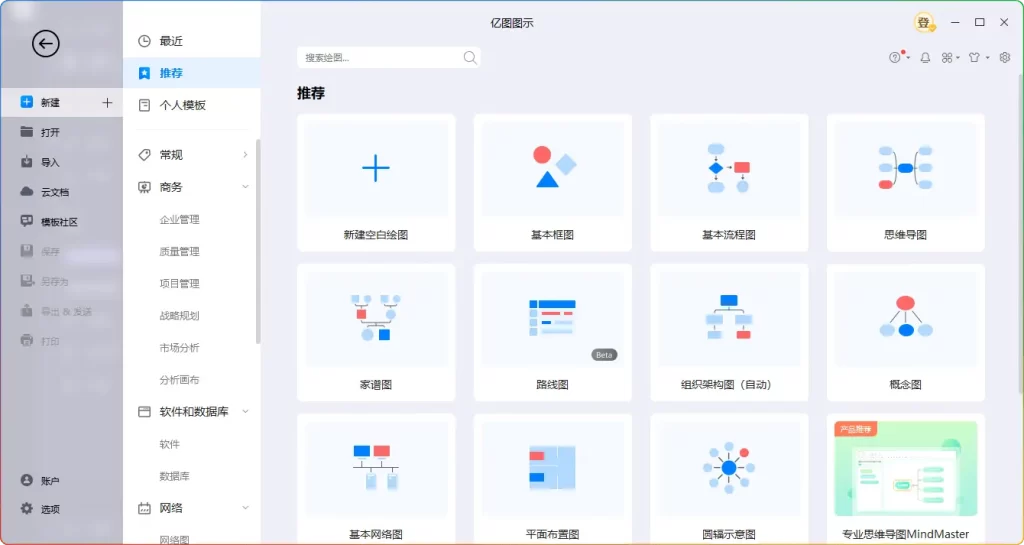Click the plus icon beside 新建

[108, 102]
